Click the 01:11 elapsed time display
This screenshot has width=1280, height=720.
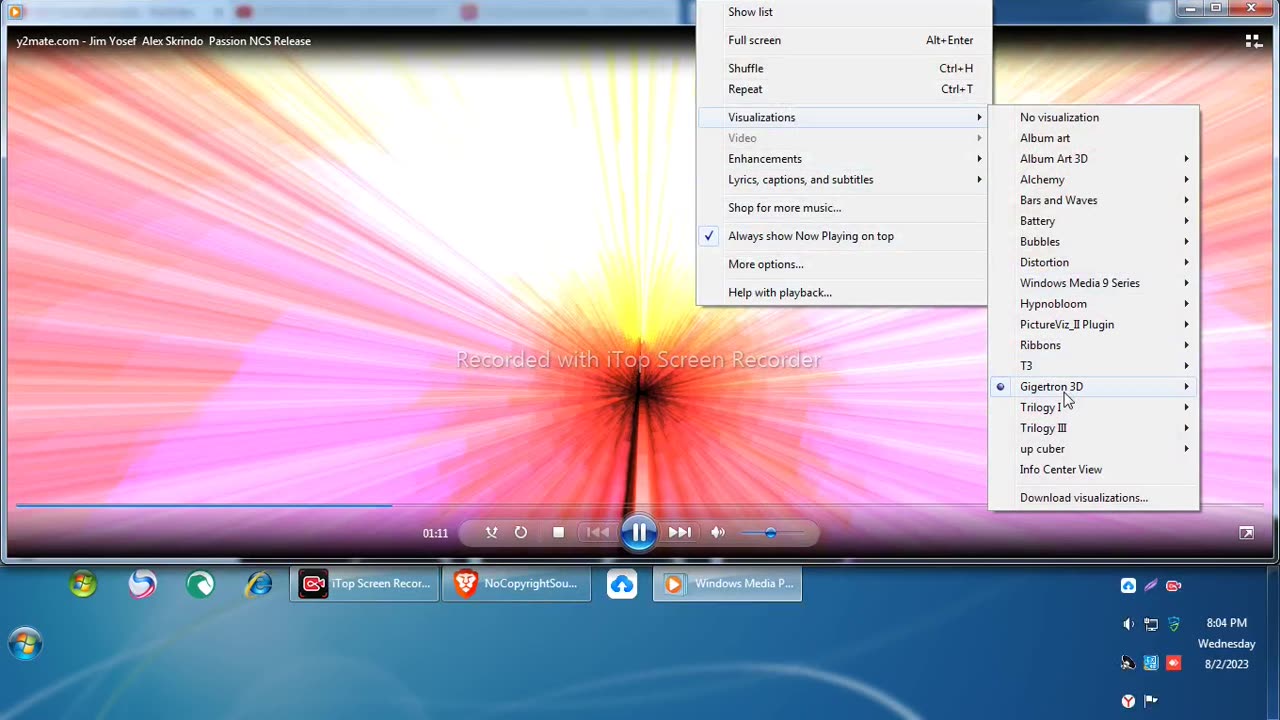(435, 533)
